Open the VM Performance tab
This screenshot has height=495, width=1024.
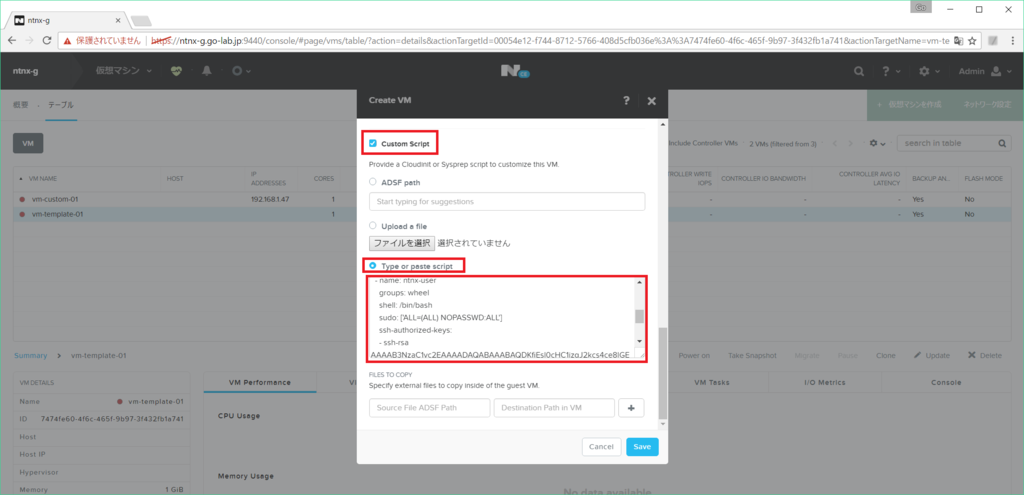(260, 382)
